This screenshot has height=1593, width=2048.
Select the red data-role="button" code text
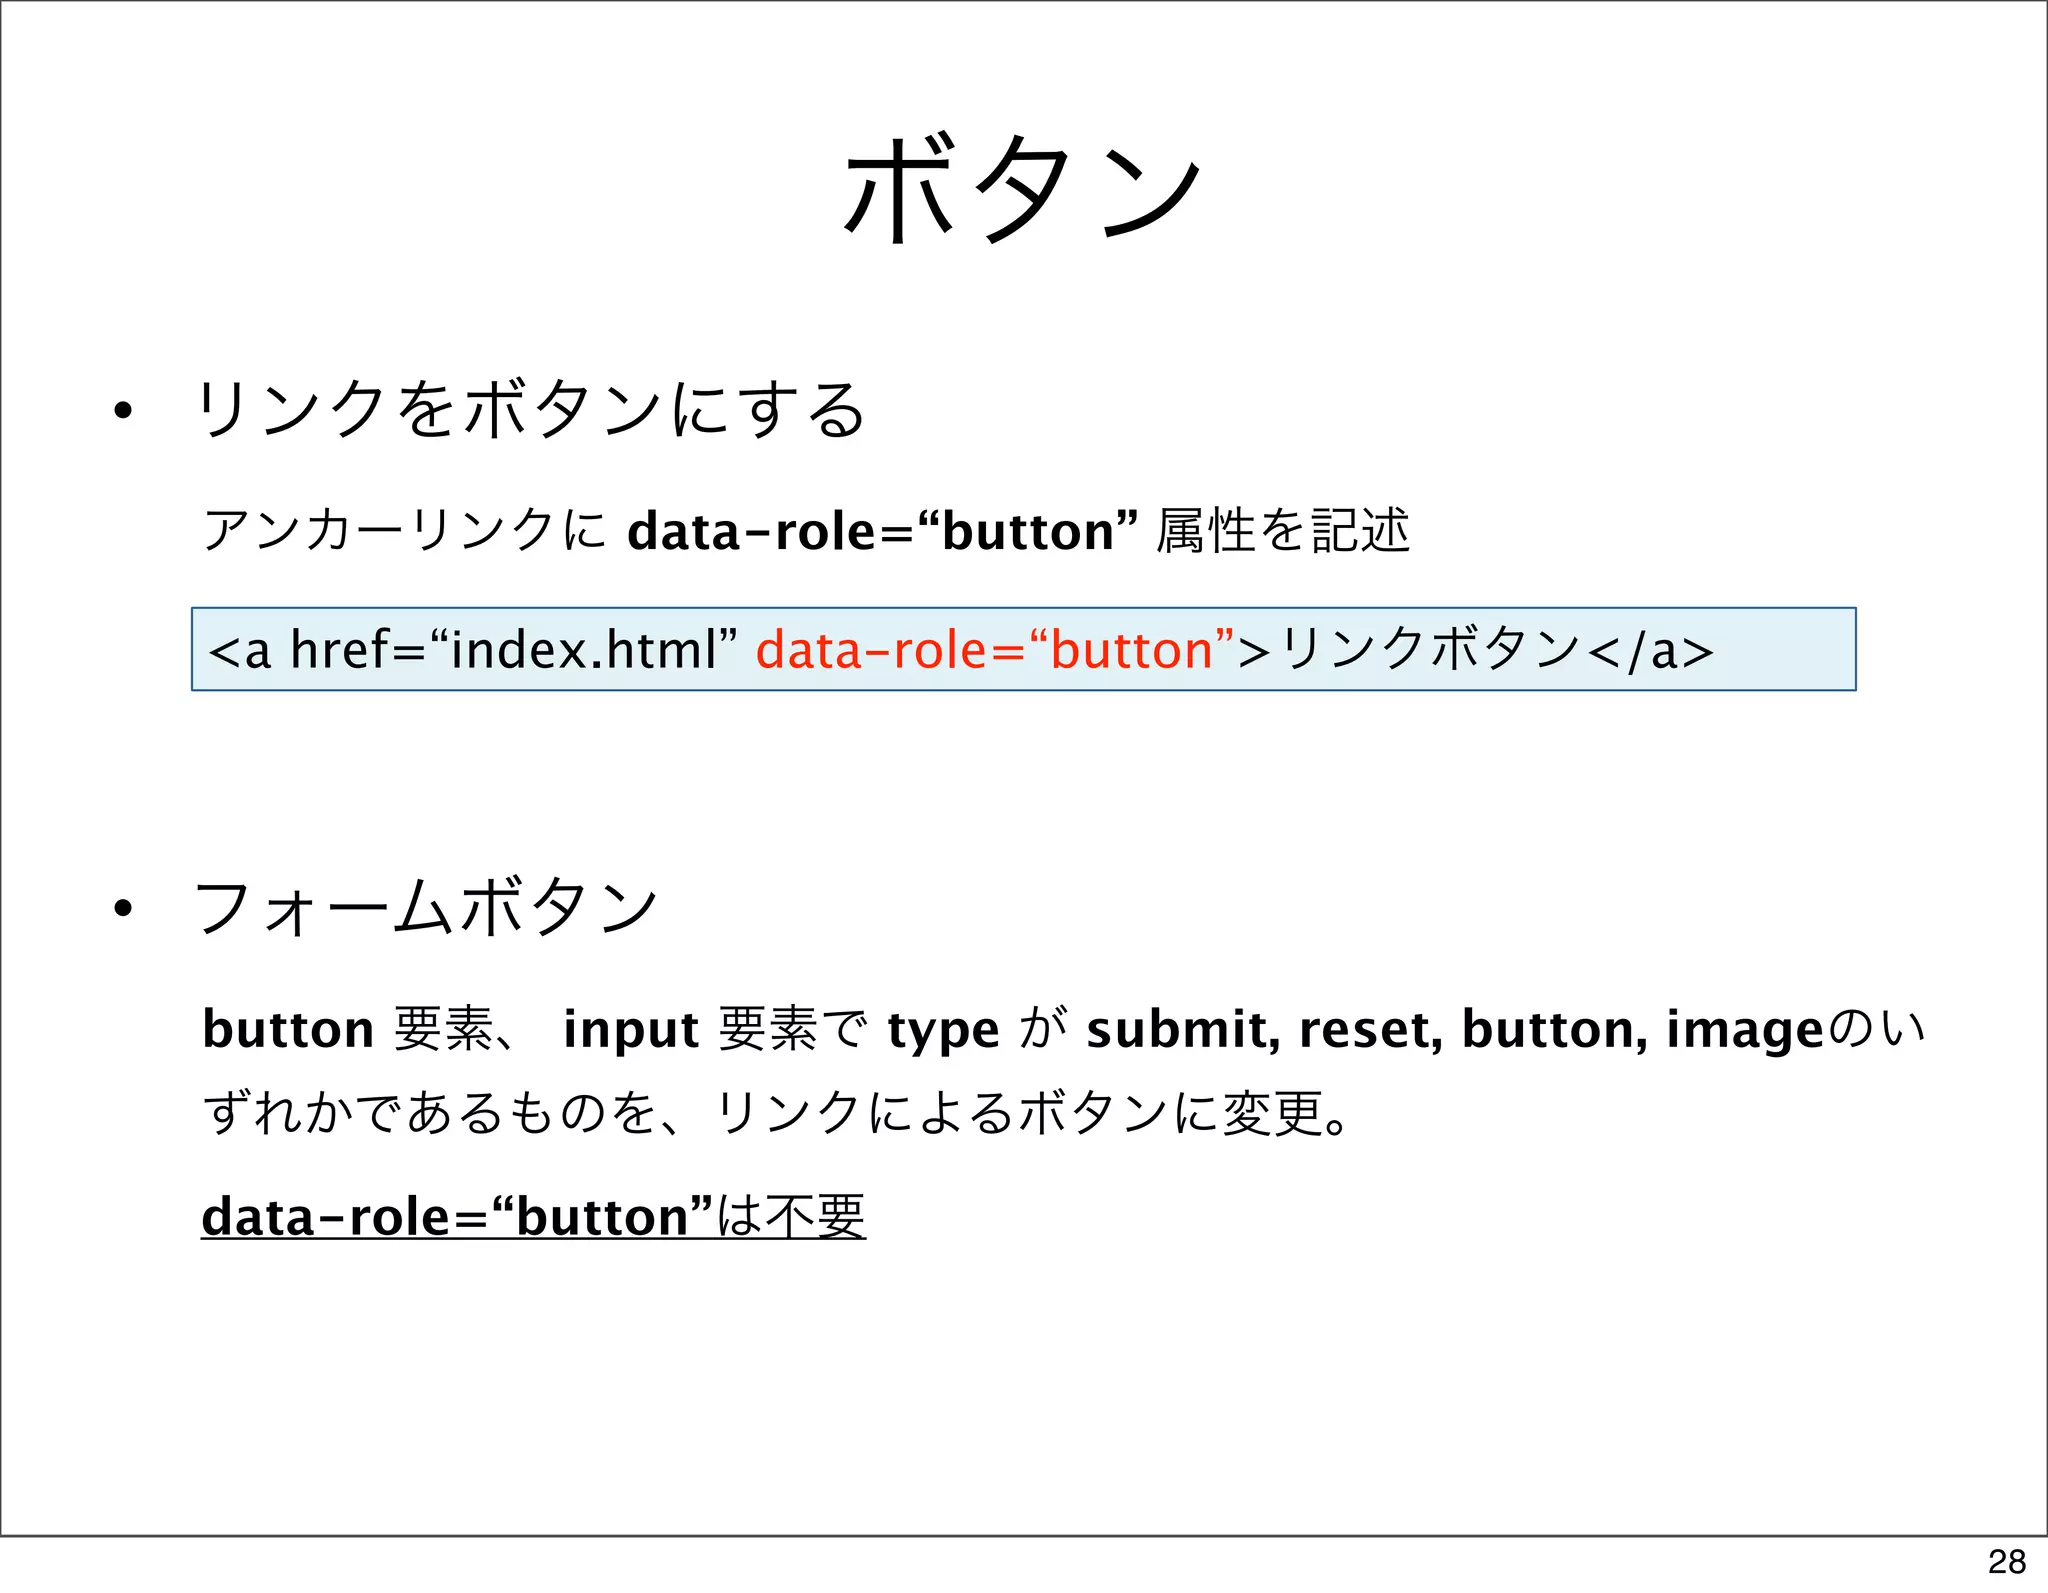995,650
